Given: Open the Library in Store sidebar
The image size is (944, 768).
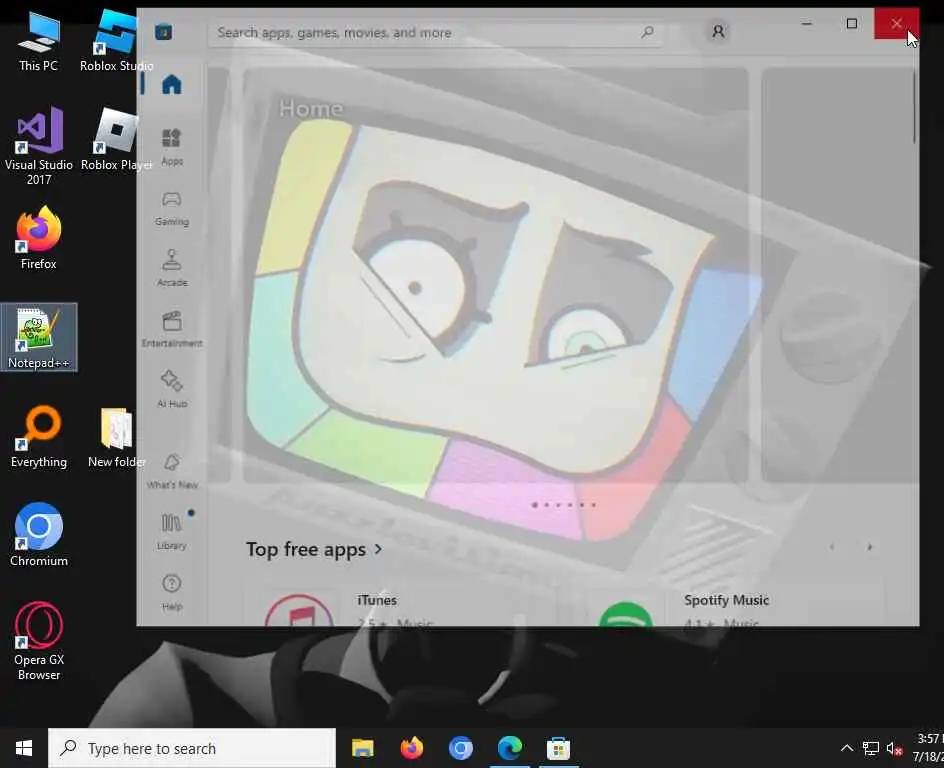Looking at the screenshot, I should point(172,531).
